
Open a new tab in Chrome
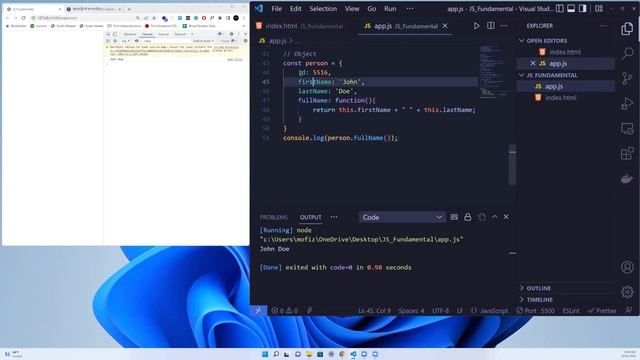129,9
